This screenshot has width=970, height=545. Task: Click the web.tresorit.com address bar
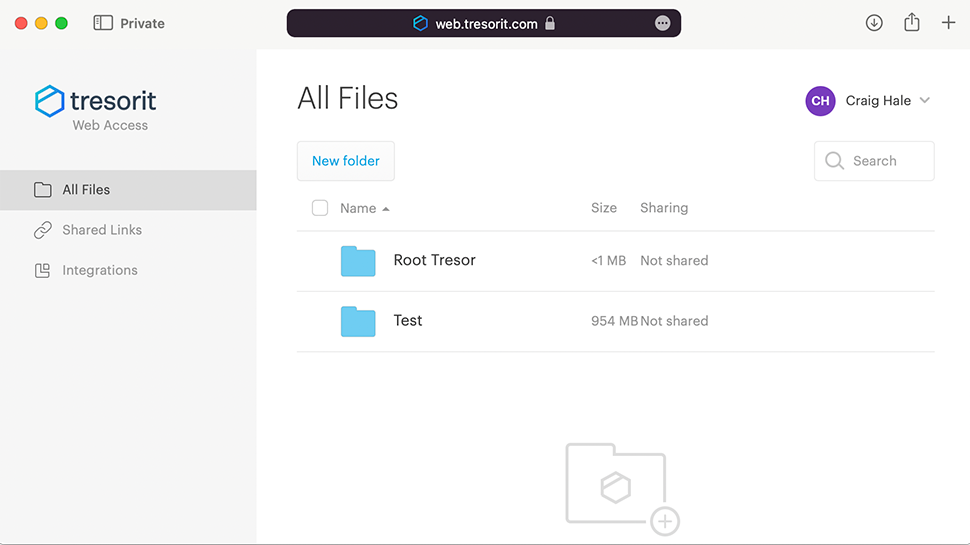coord(484,24)
